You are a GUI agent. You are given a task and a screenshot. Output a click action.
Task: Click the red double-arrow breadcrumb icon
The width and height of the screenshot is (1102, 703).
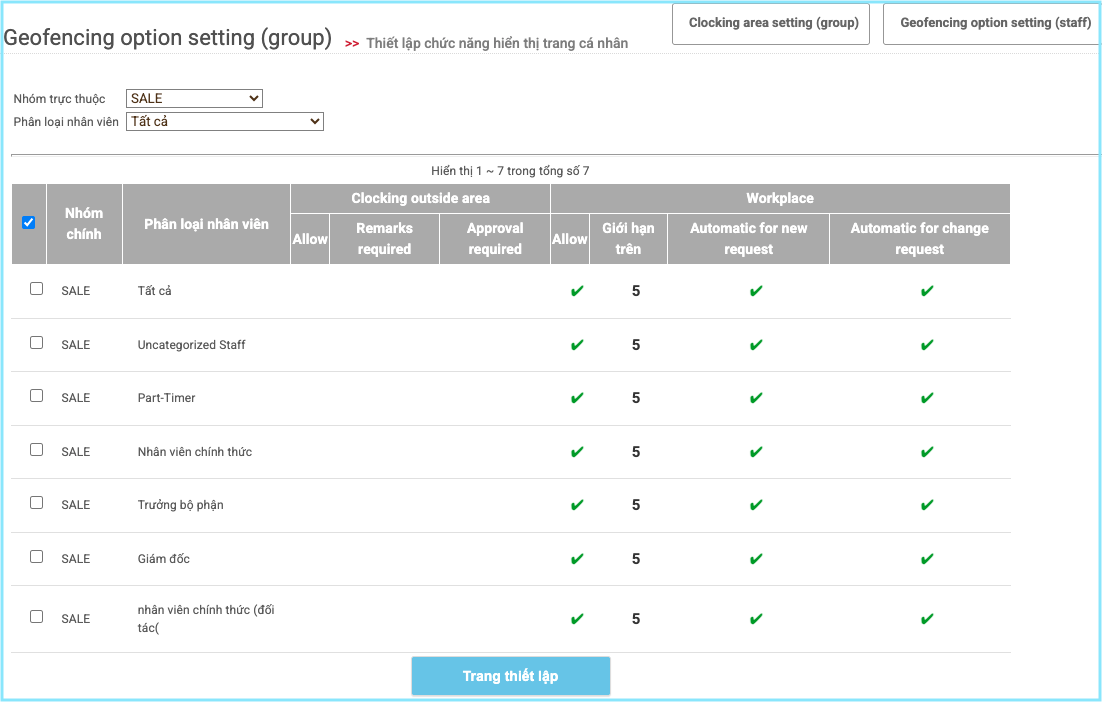coord(352,44)
